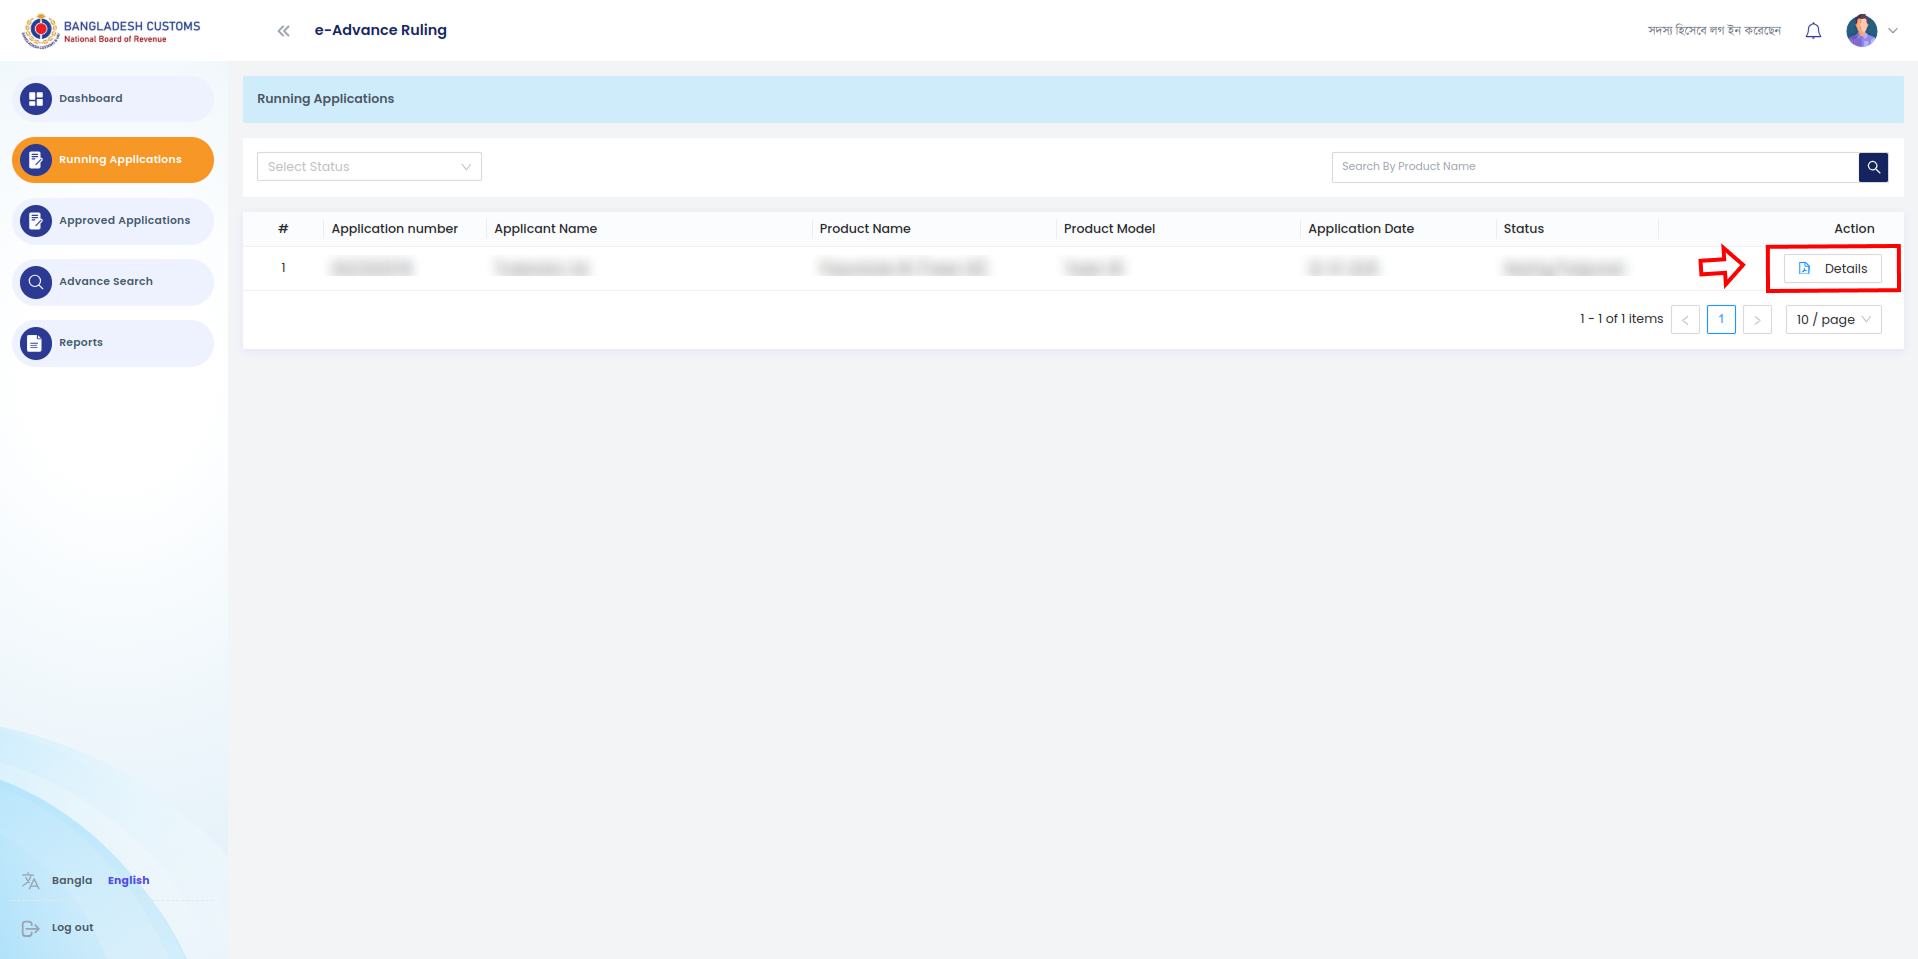Open the 10 / page size dropdown
Image resolution: width=1918 pixels, height=959 pixels.
[1834, 320]
